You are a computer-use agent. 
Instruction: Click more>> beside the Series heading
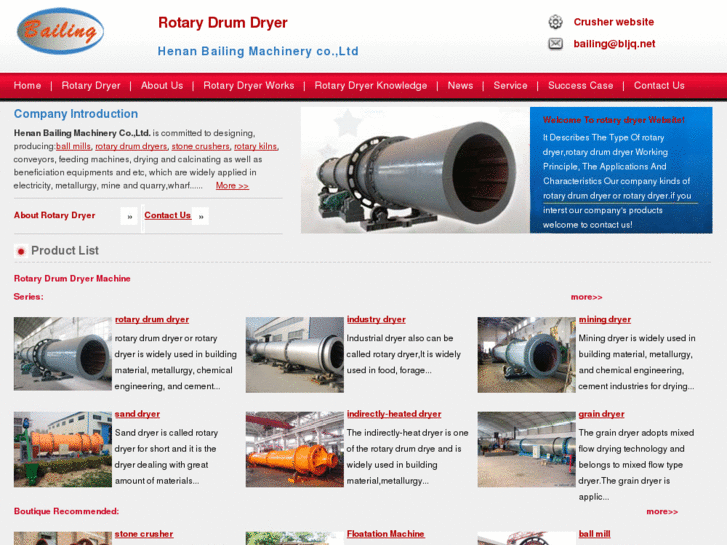[x=587, y=297]
